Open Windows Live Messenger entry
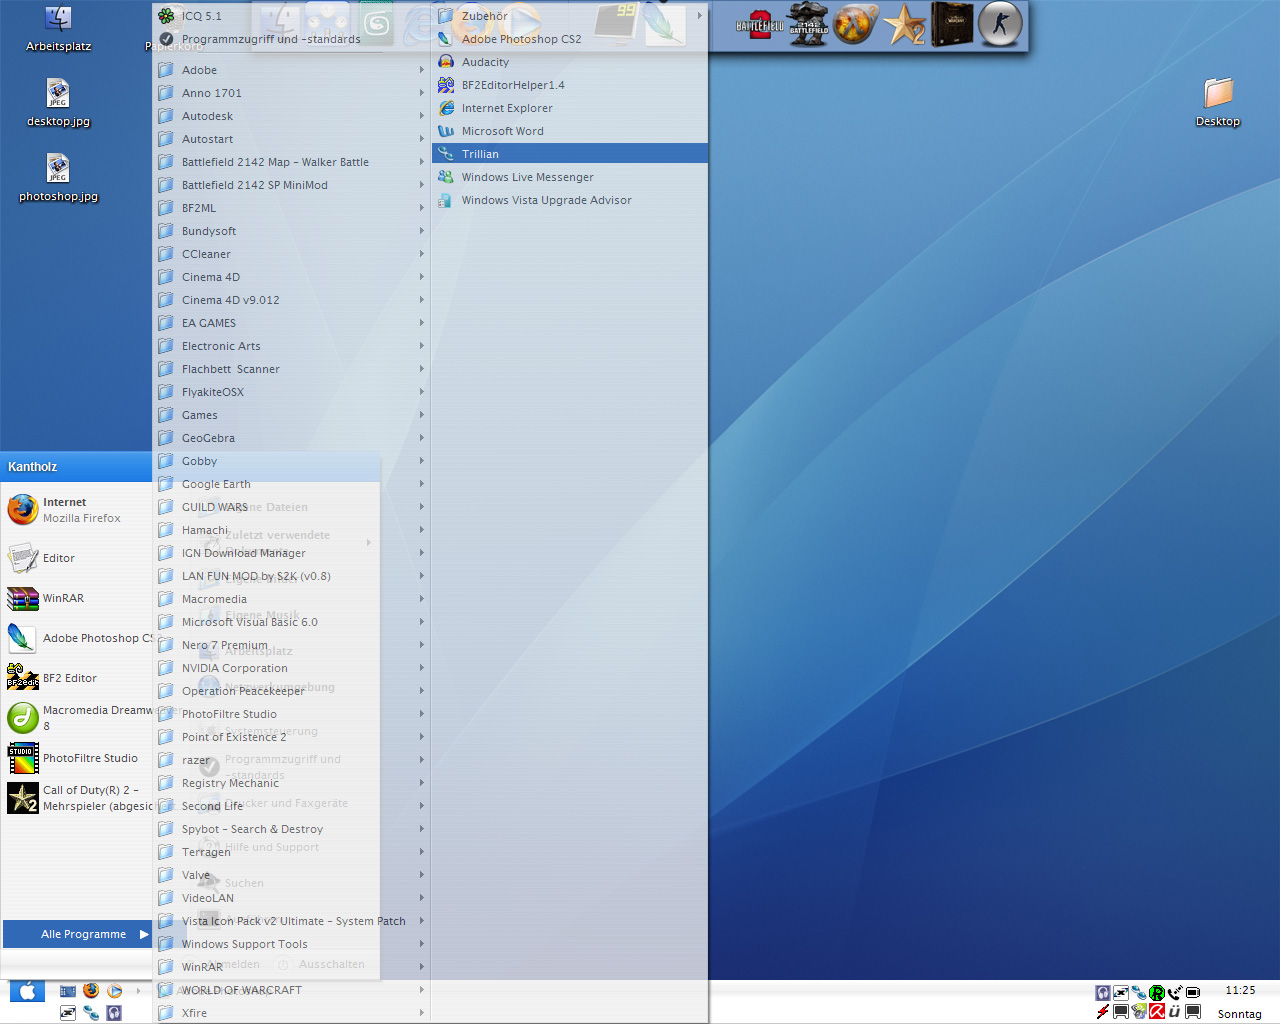This screenshot has width=1280, height=1024. (x=570, y=177)
